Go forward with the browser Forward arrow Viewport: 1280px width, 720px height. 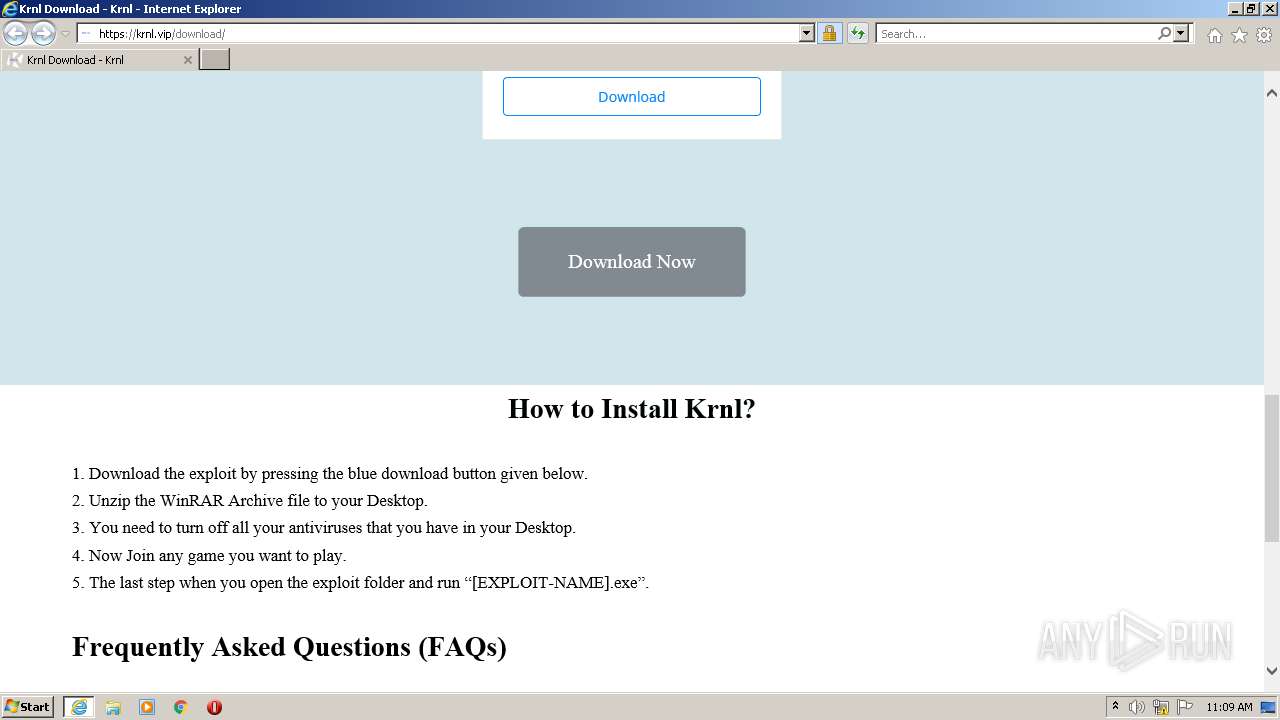[43, 34]
